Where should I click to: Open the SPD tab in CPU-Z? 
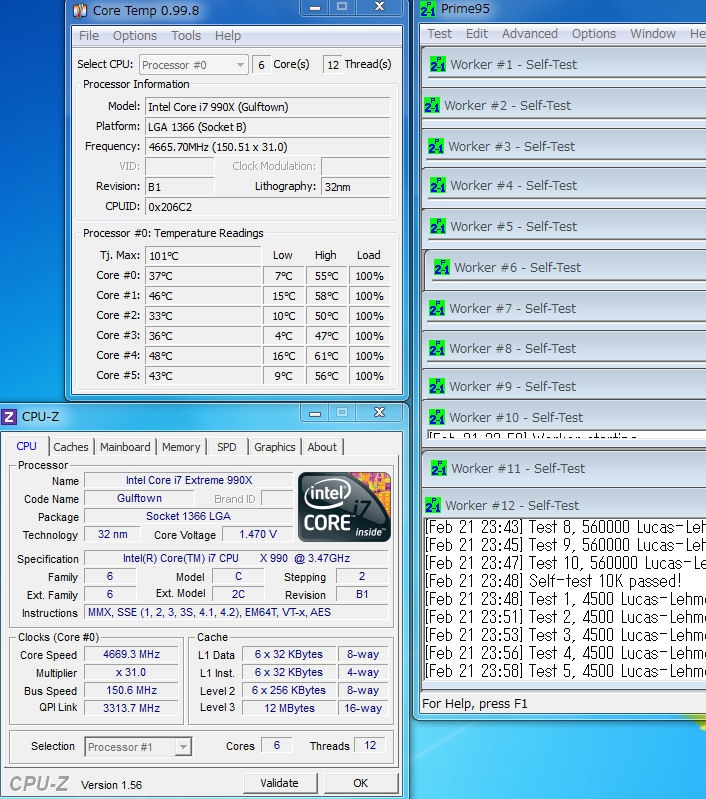227,447
